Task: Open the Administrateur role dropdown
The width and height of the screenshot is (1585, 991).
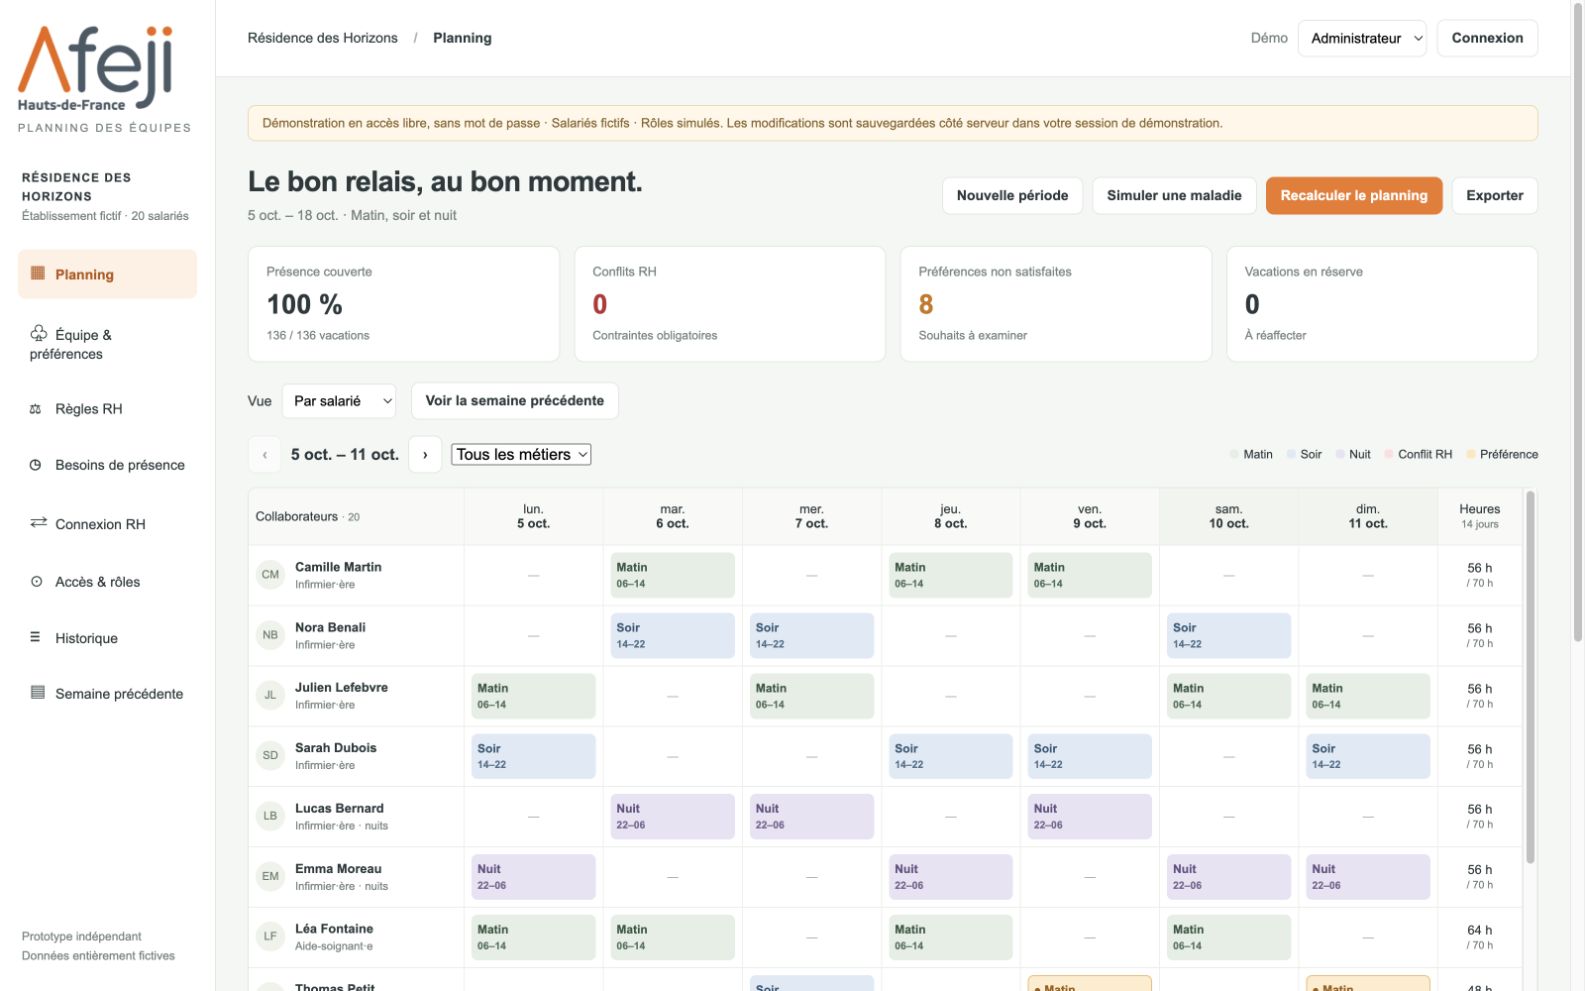Action: [1362, 38]
